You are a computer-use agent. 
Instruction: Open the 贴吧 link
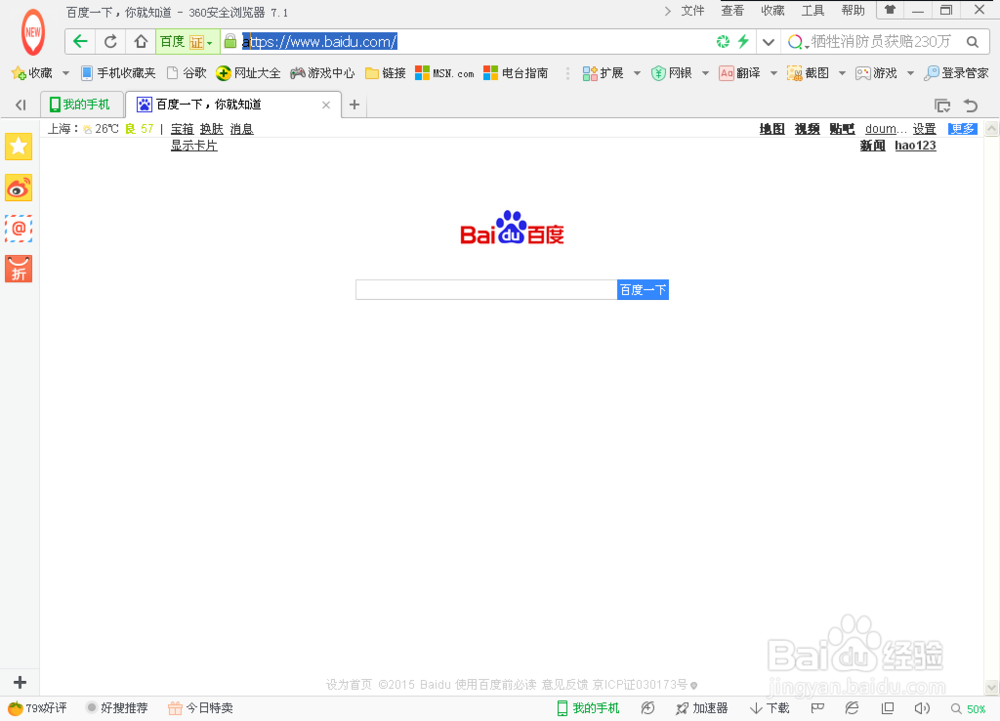pos(842,129)
